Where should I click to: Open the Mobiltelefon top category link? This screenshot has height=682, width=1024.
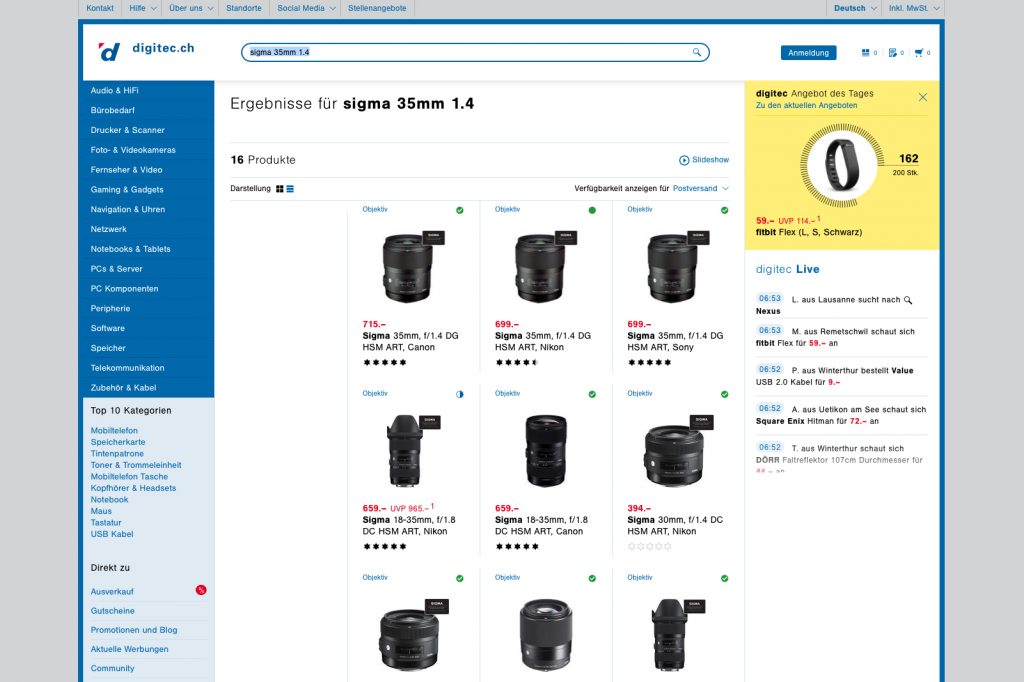click(x=114, y=431)
